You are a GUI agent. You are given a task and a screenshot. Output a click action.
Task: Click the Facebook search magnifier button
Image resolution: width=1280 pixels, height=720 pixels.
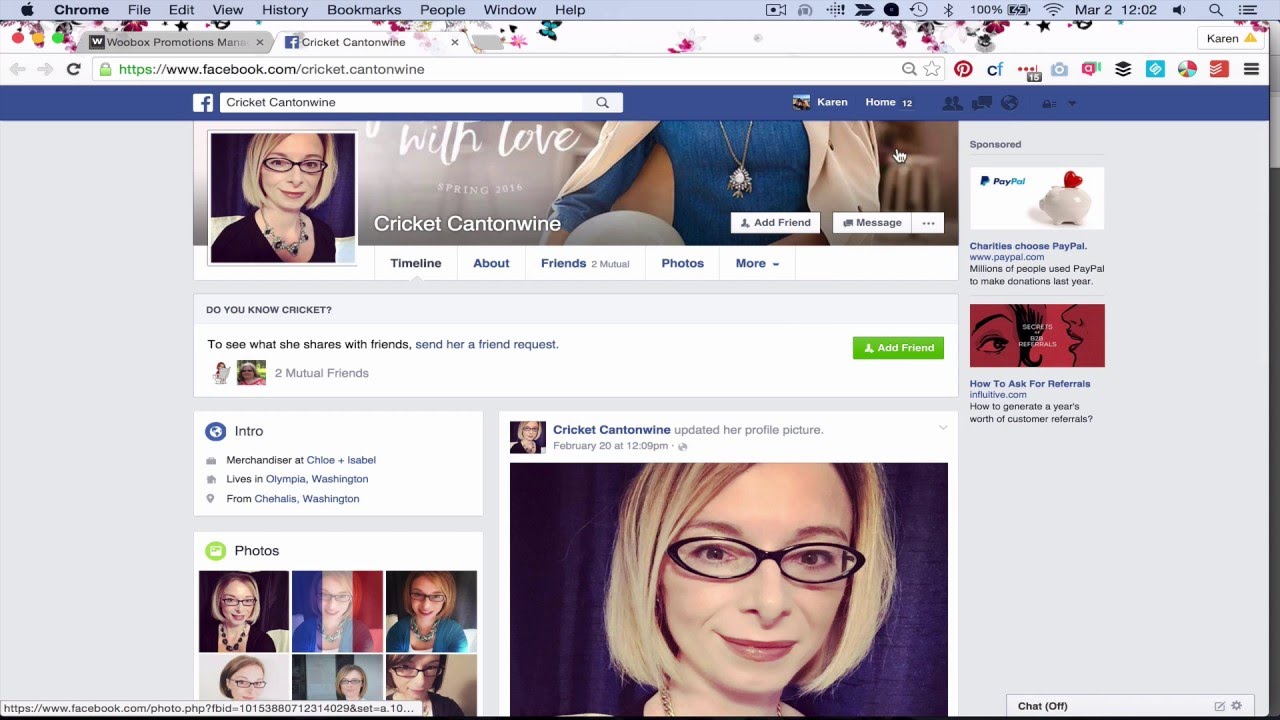(x=602, y=102)
